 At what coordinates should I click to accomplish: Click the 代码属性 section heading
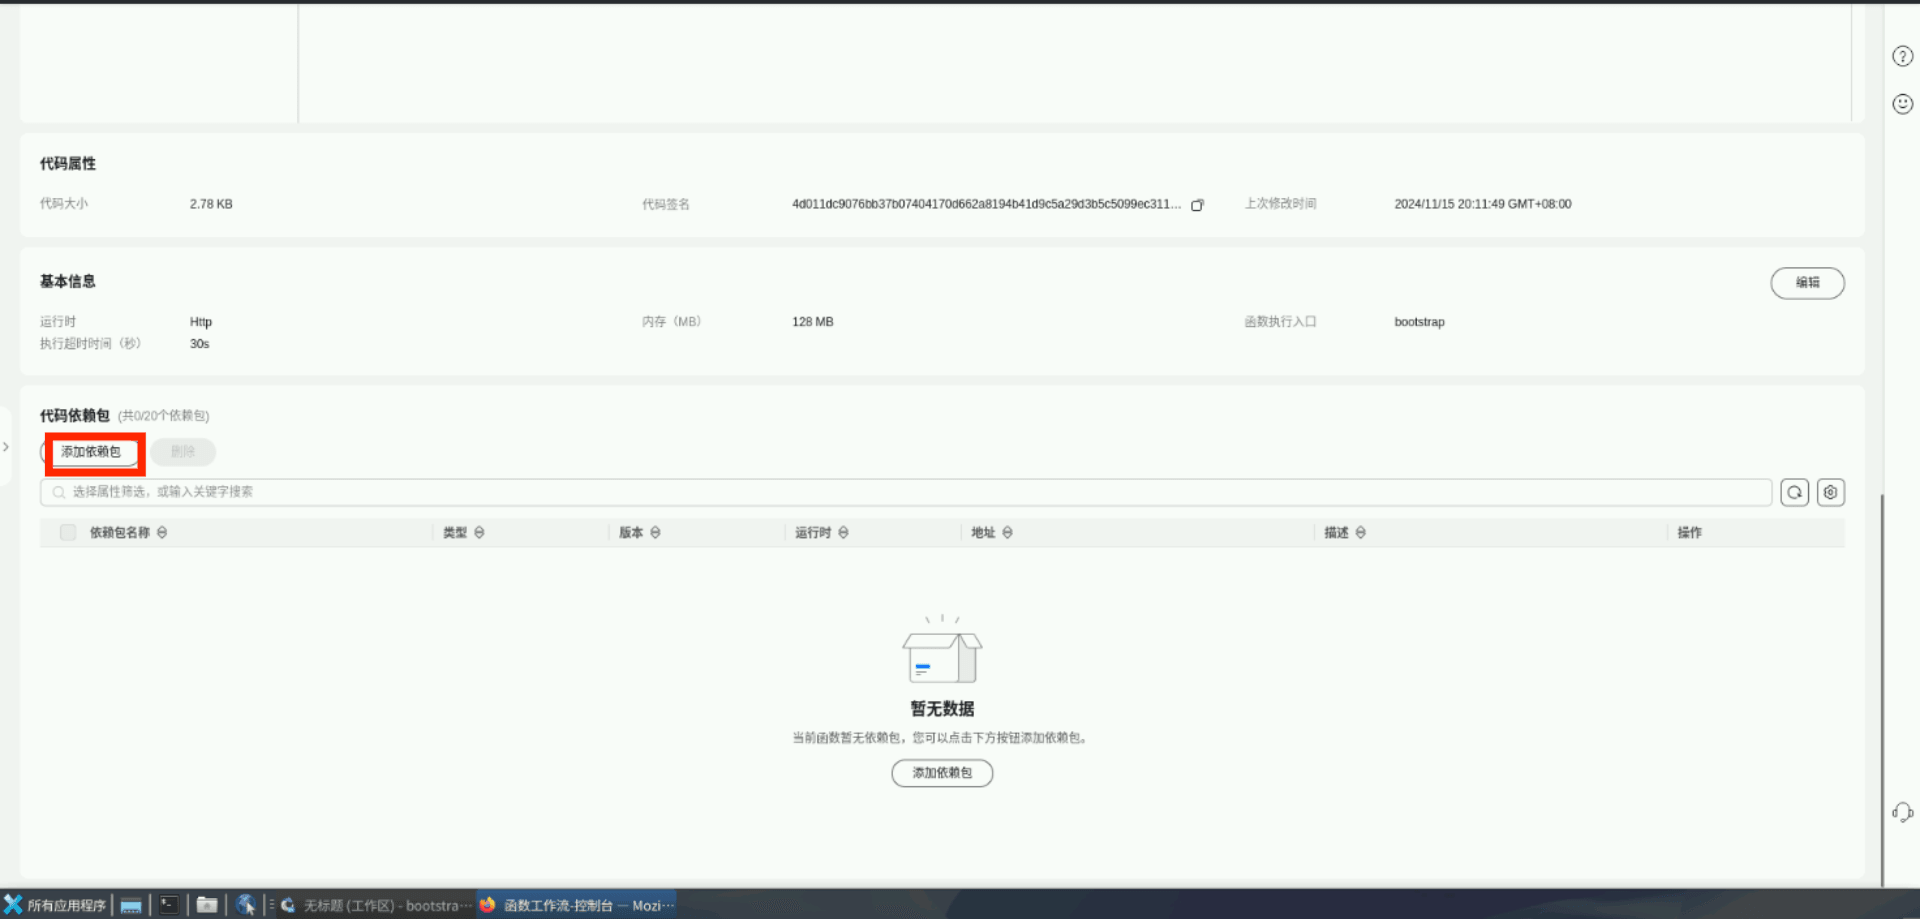[x=68, y=164]
